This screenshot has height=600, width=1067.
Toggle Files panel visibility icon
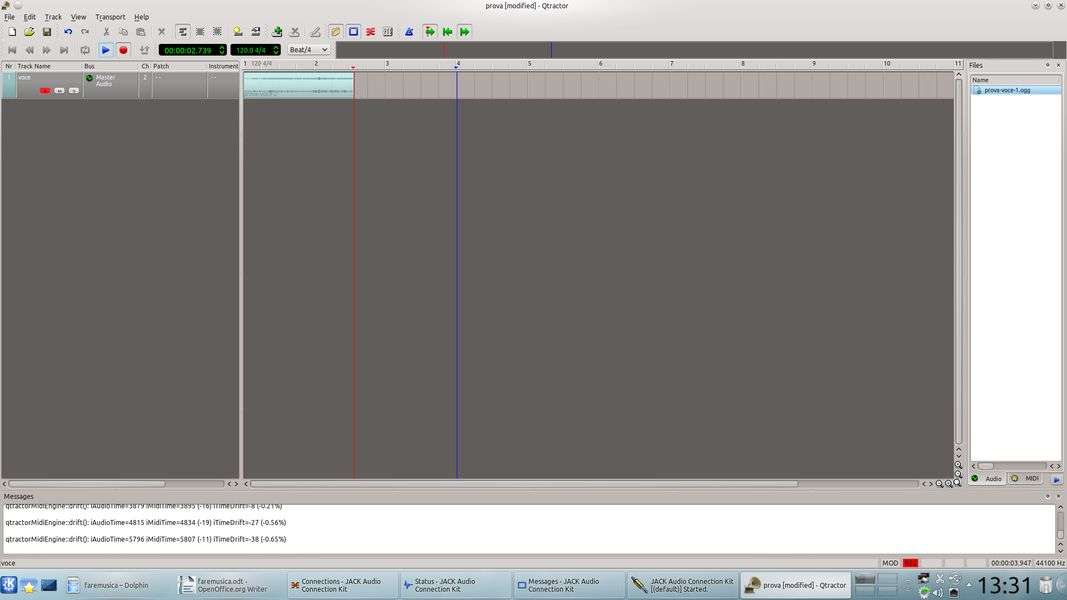(335, 31)
